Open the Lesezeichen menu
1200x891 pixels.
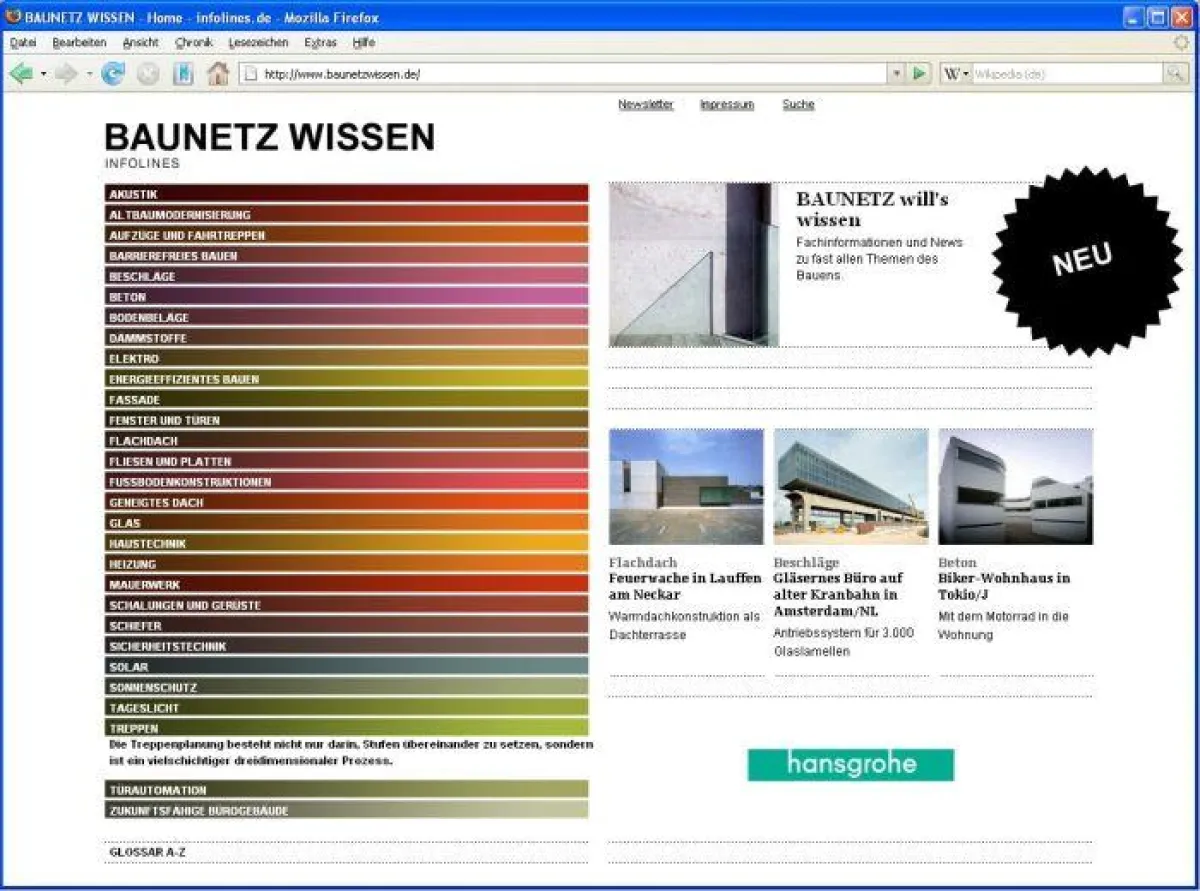257,42
